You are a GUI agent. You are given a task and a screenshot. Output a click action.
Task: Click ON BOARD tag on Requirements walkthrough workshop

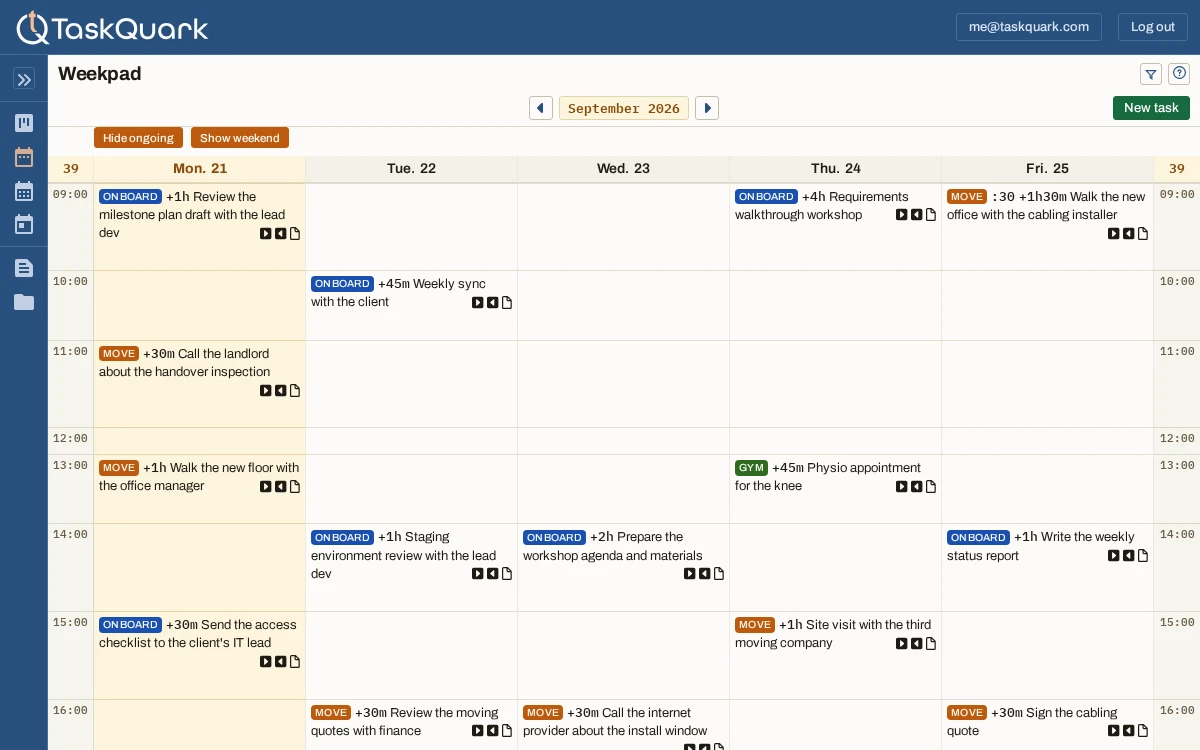pos(766,197)
